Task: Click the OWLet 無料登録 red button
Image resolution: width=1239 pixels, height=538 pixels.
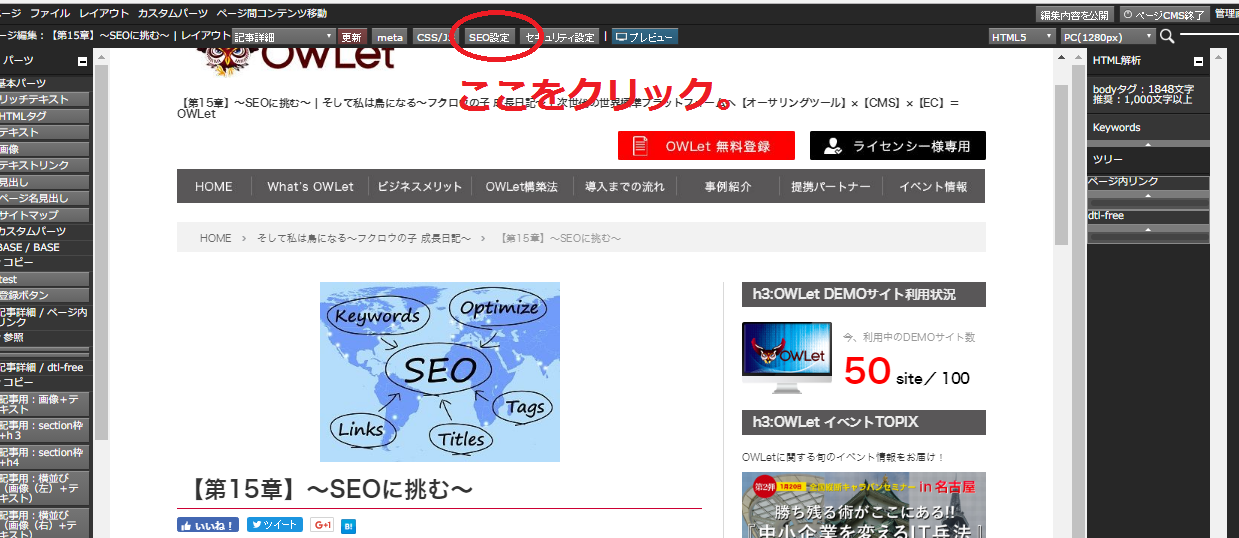Action: 706,146
